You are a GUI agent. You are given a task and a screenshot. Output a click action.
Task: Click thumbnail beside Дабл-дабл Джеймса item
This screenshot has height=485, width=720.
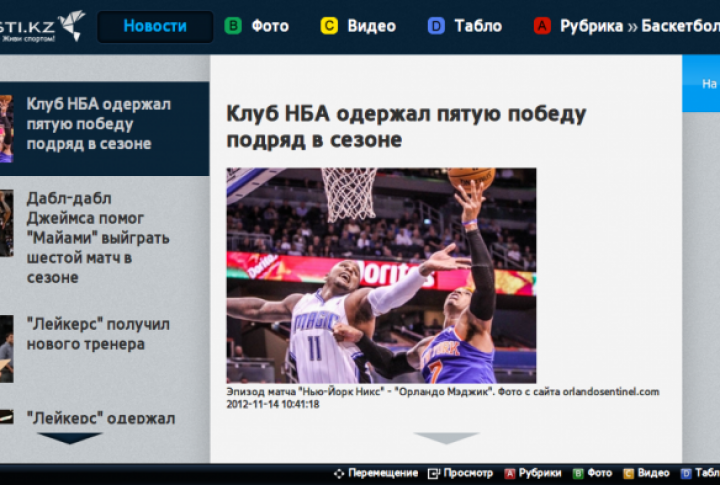6,223
